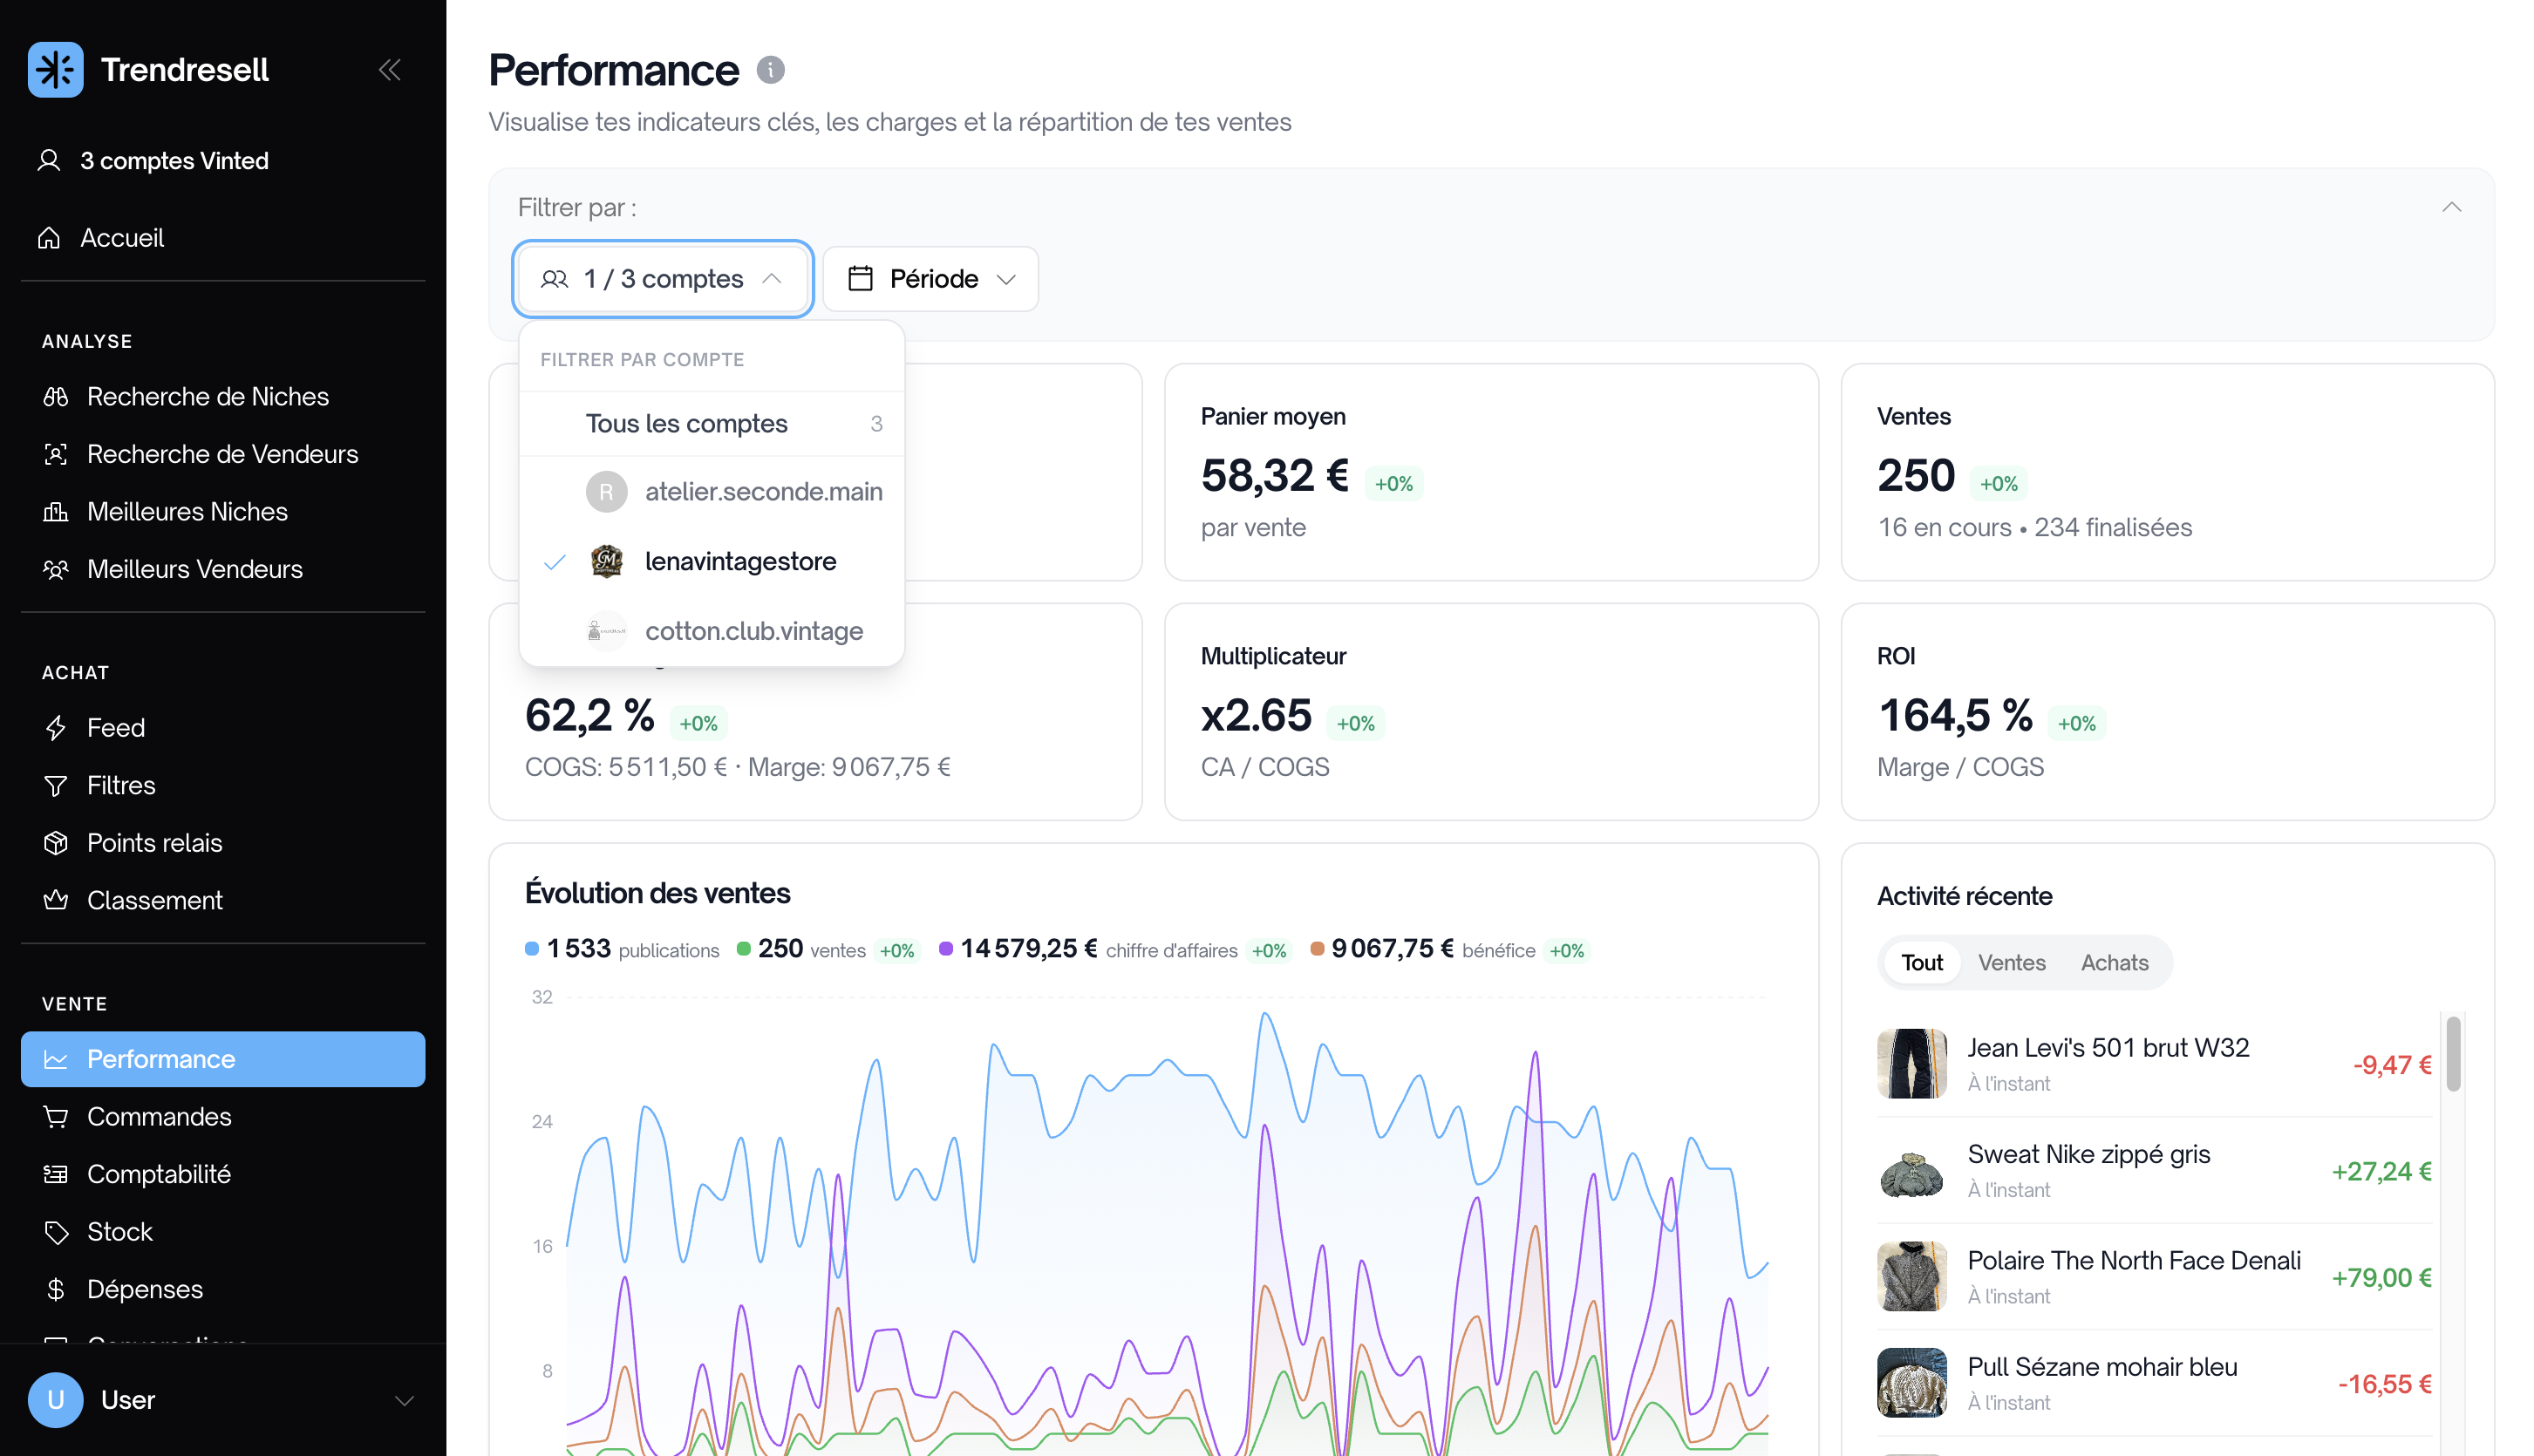
Task: Open 3 comptes Vinted entry
Action: point(222,161)
